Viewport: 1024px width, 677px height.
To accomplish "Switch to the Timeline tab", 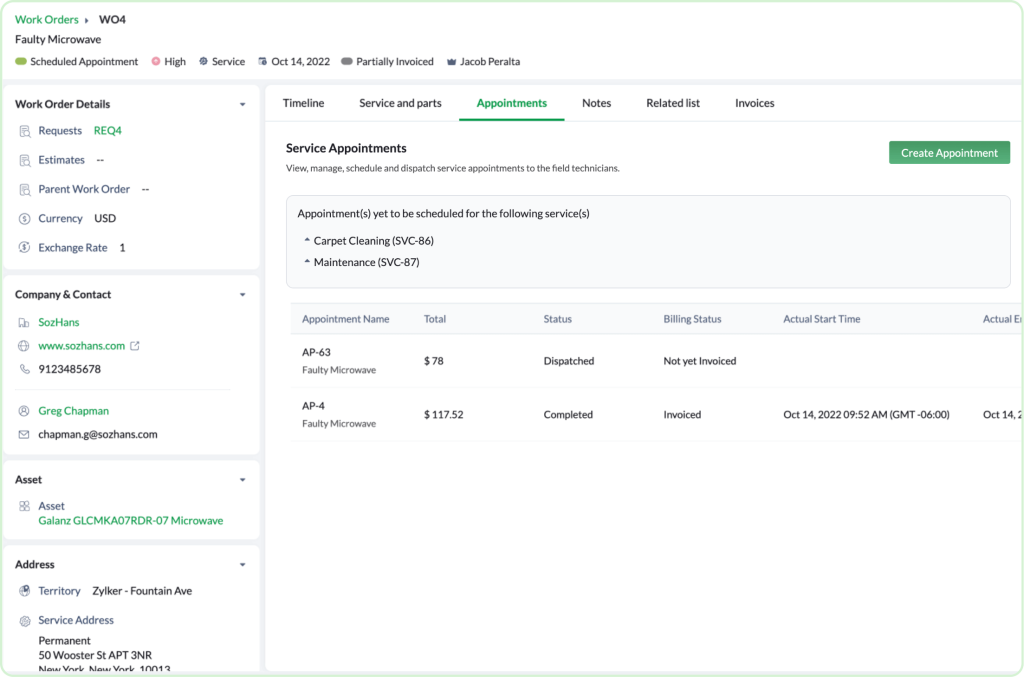I will [303, 102].
